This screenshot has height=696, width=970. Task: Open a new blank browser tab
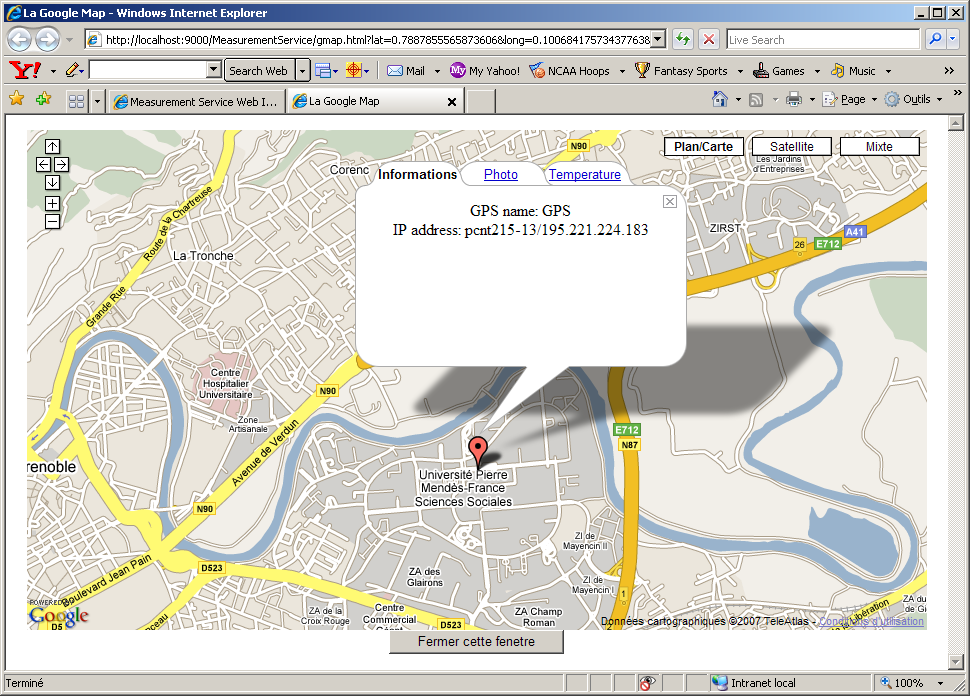pyautogui.click(x=480, y=101)
